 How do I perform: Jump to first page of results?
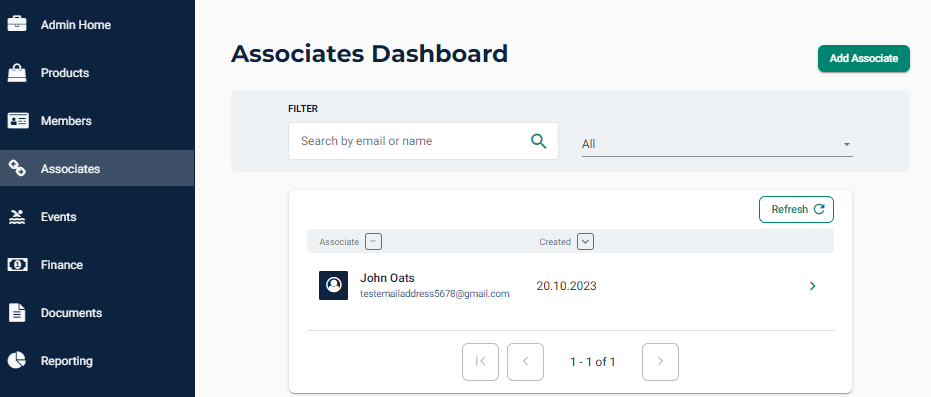480,361
